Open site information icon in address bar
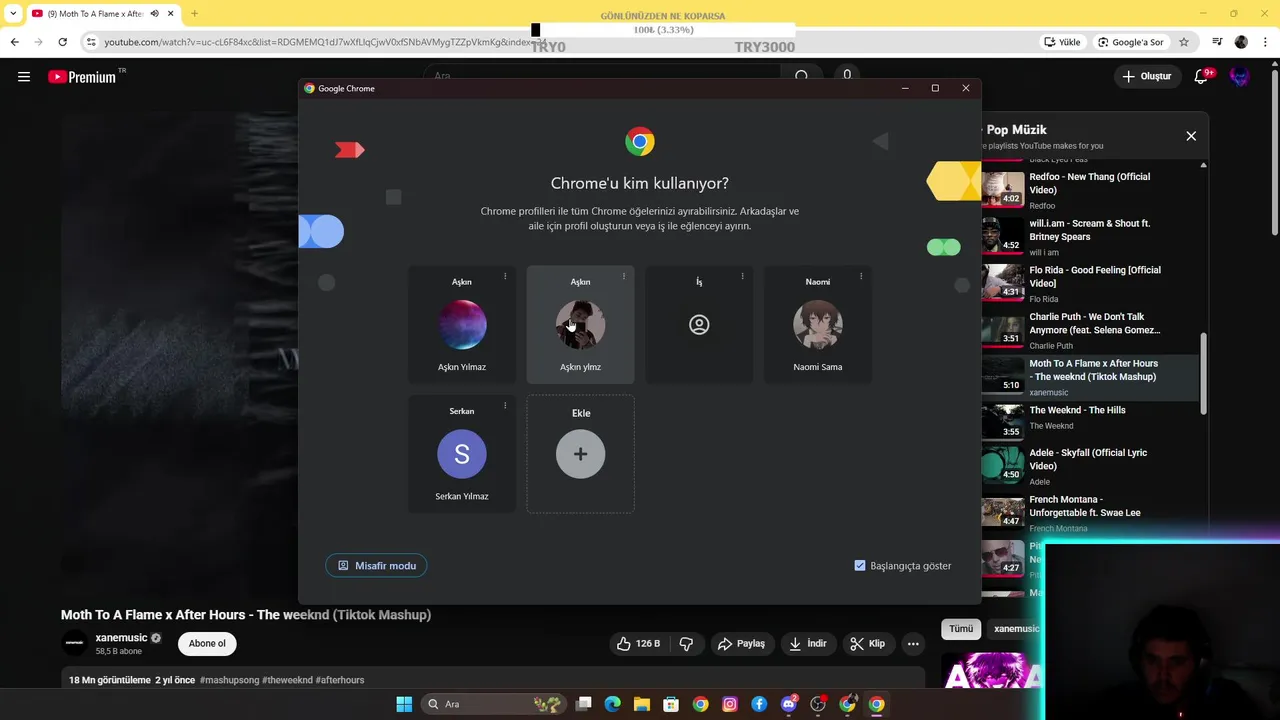This screenshot has width=1280, height=720. [91, 42]
